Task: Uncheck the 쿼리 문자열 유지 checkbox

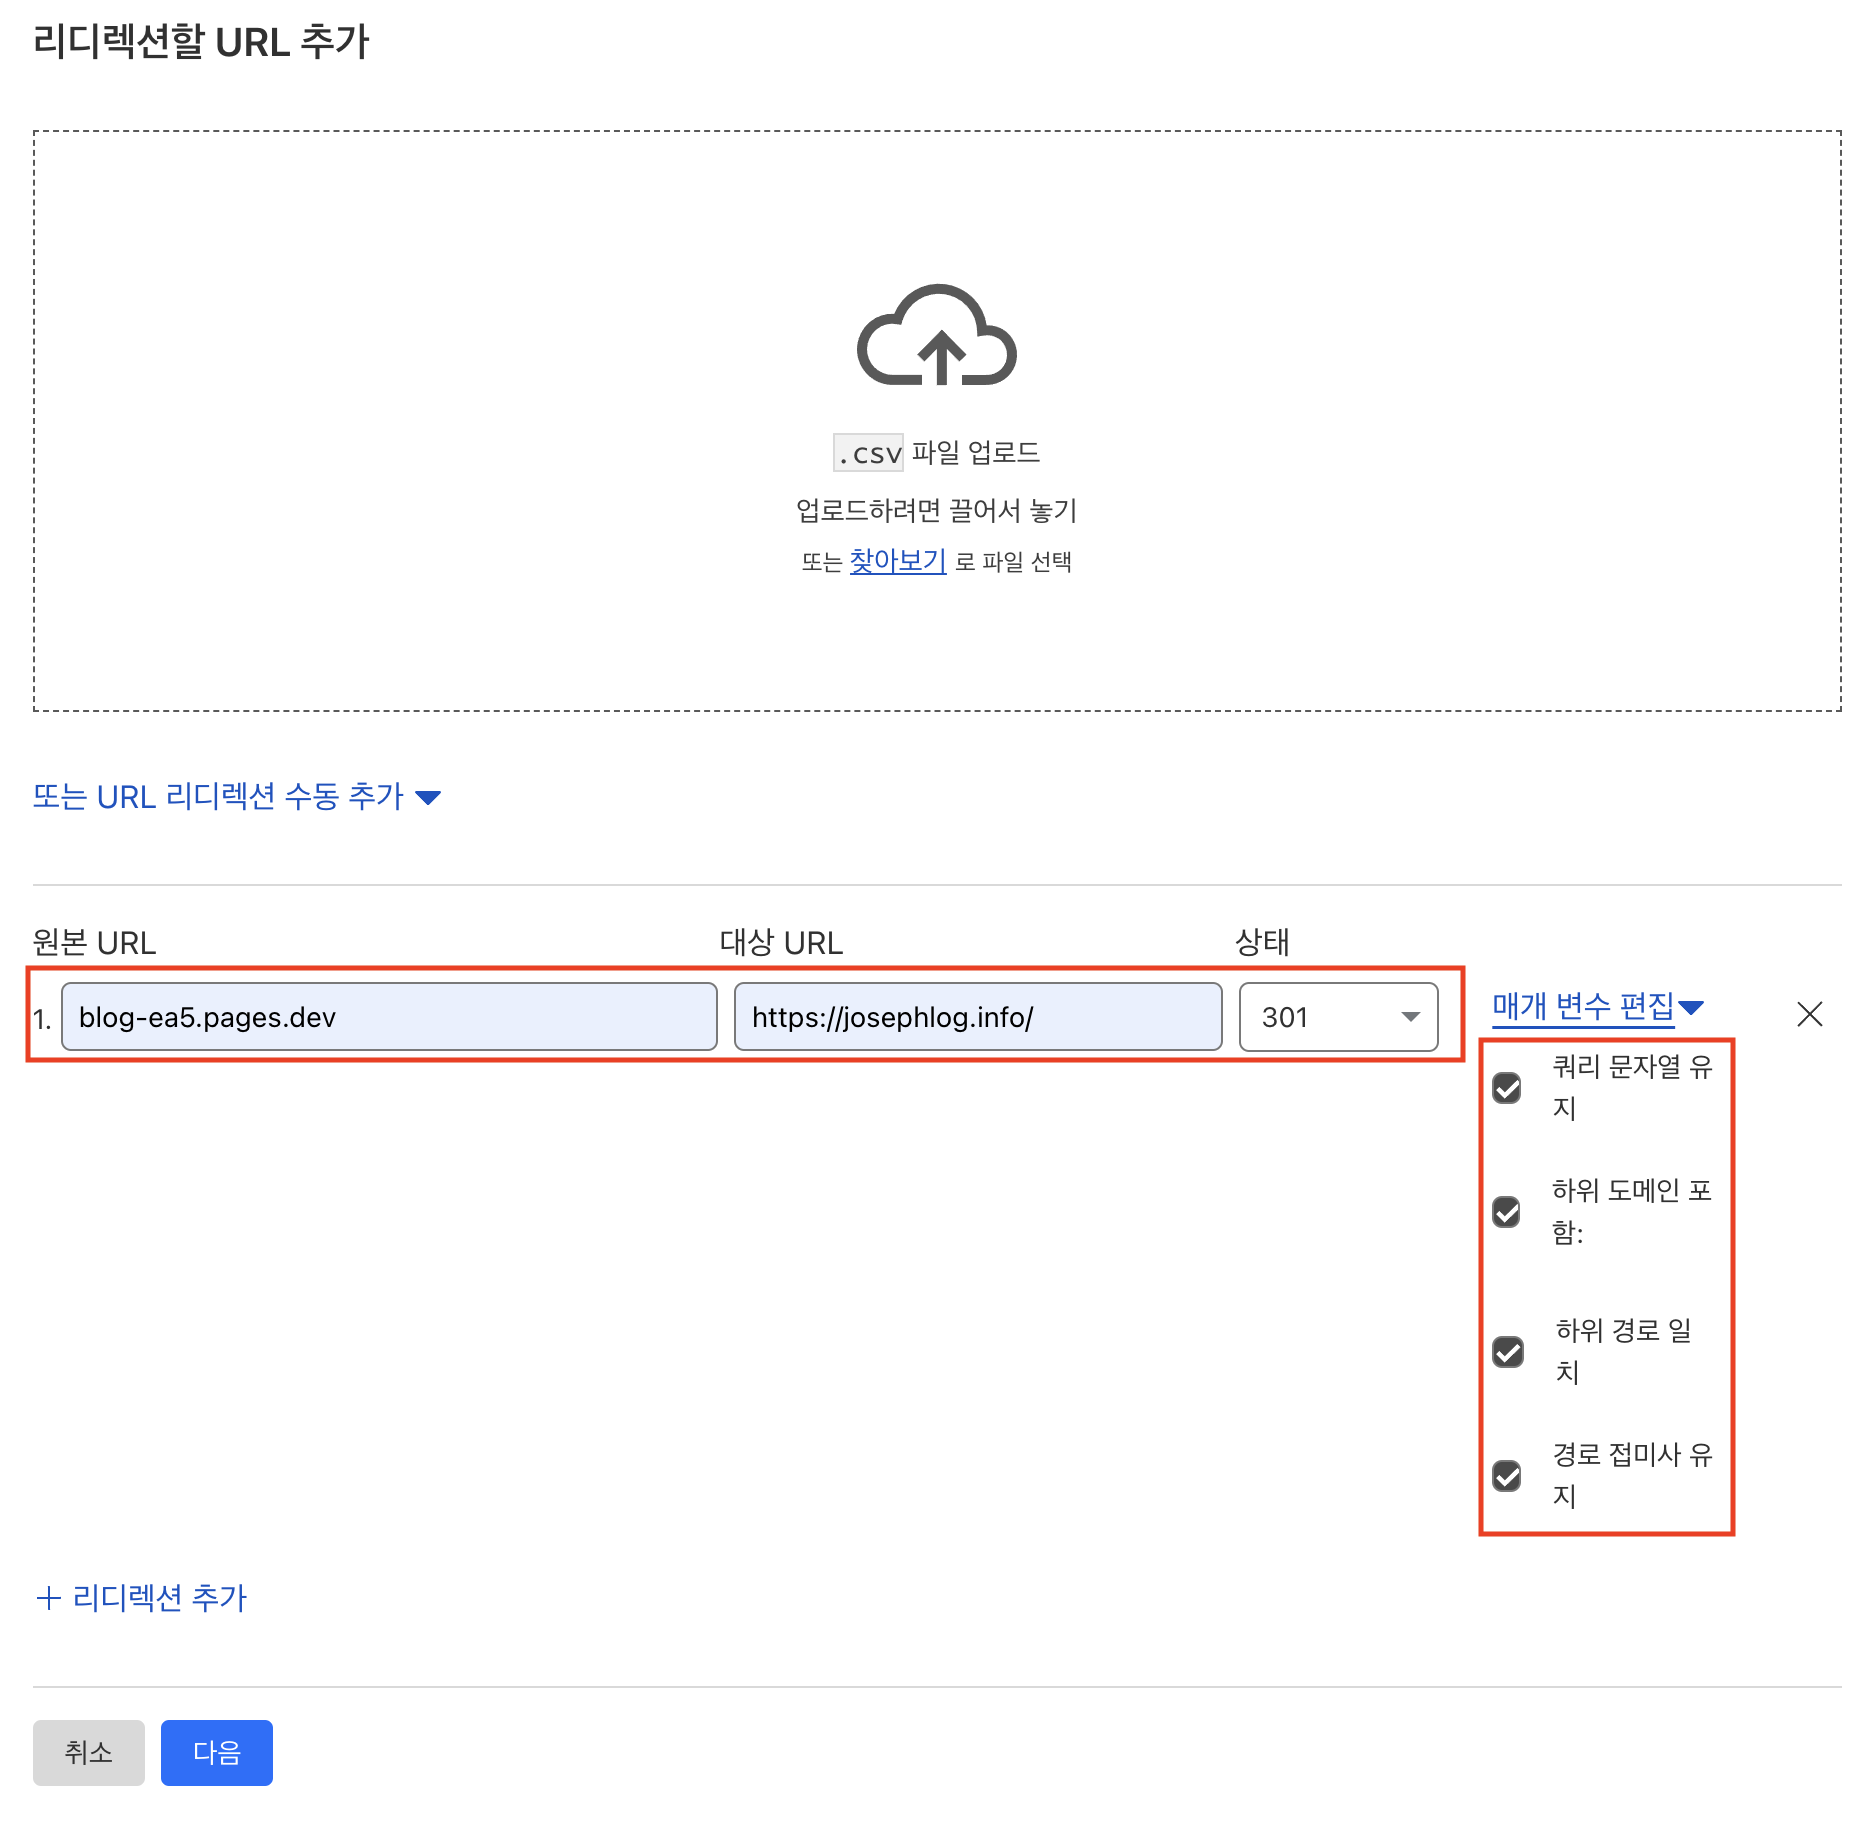Action: pos(1507,1088)
